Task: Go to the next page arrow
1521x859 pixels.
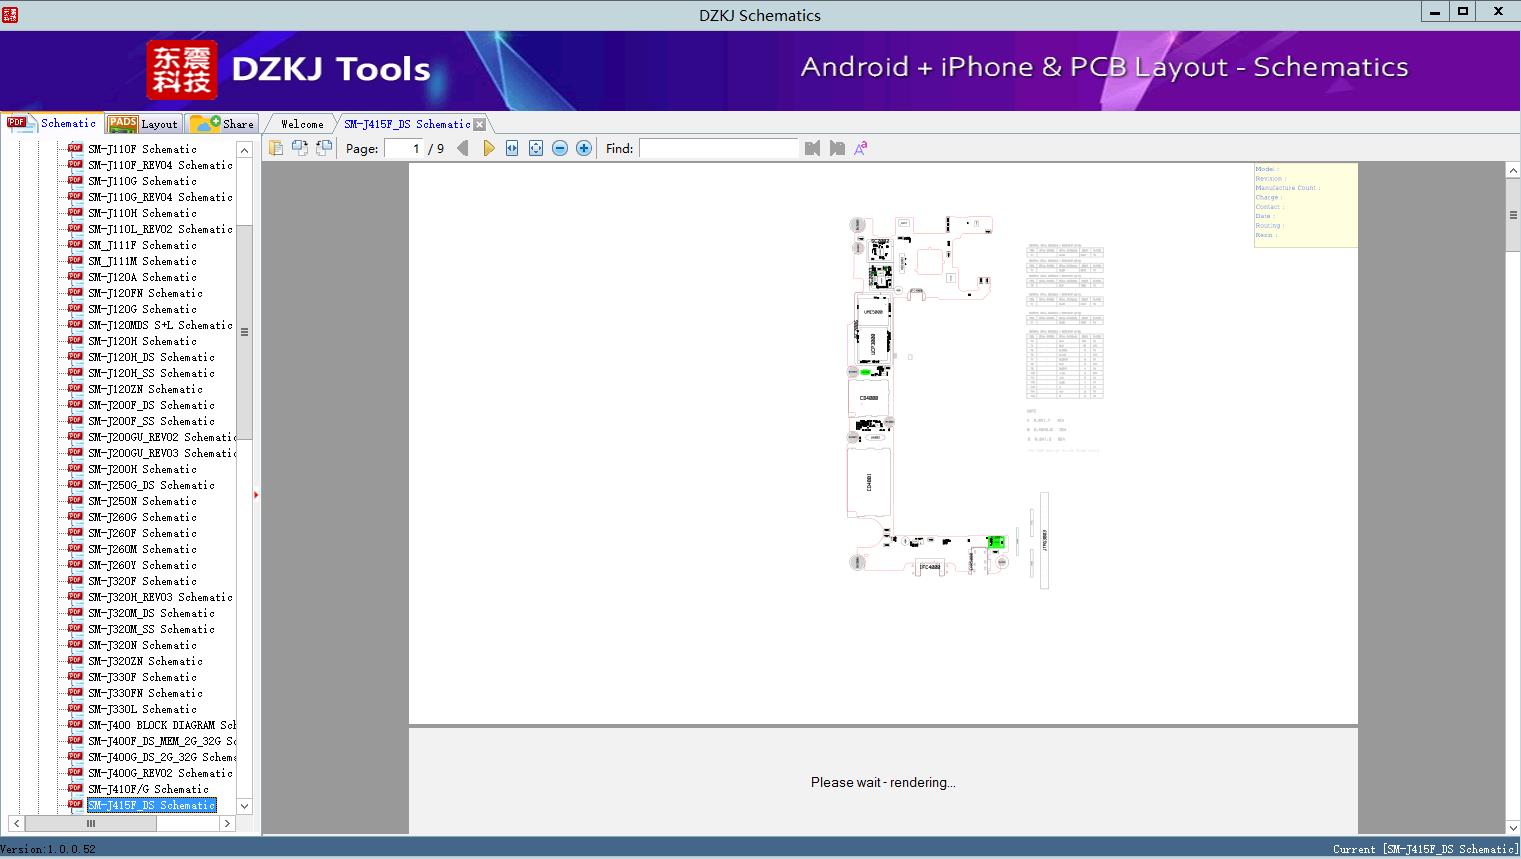Action: tap(488, 148)
